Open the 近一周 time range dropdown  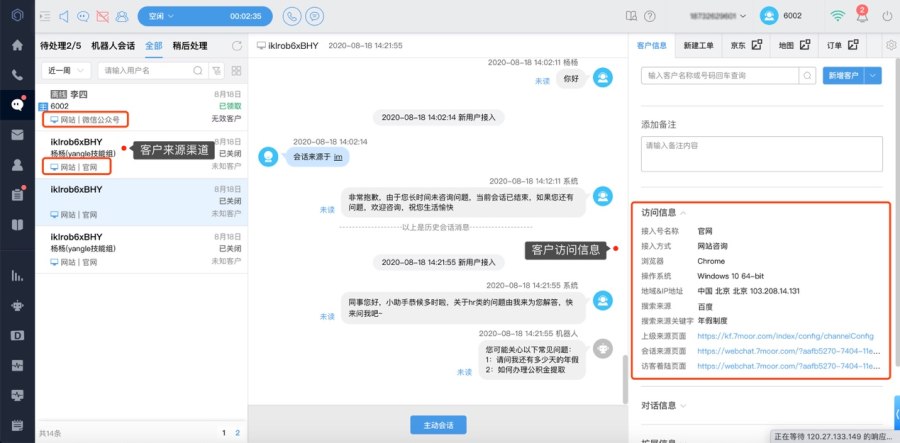pos(65,71)
